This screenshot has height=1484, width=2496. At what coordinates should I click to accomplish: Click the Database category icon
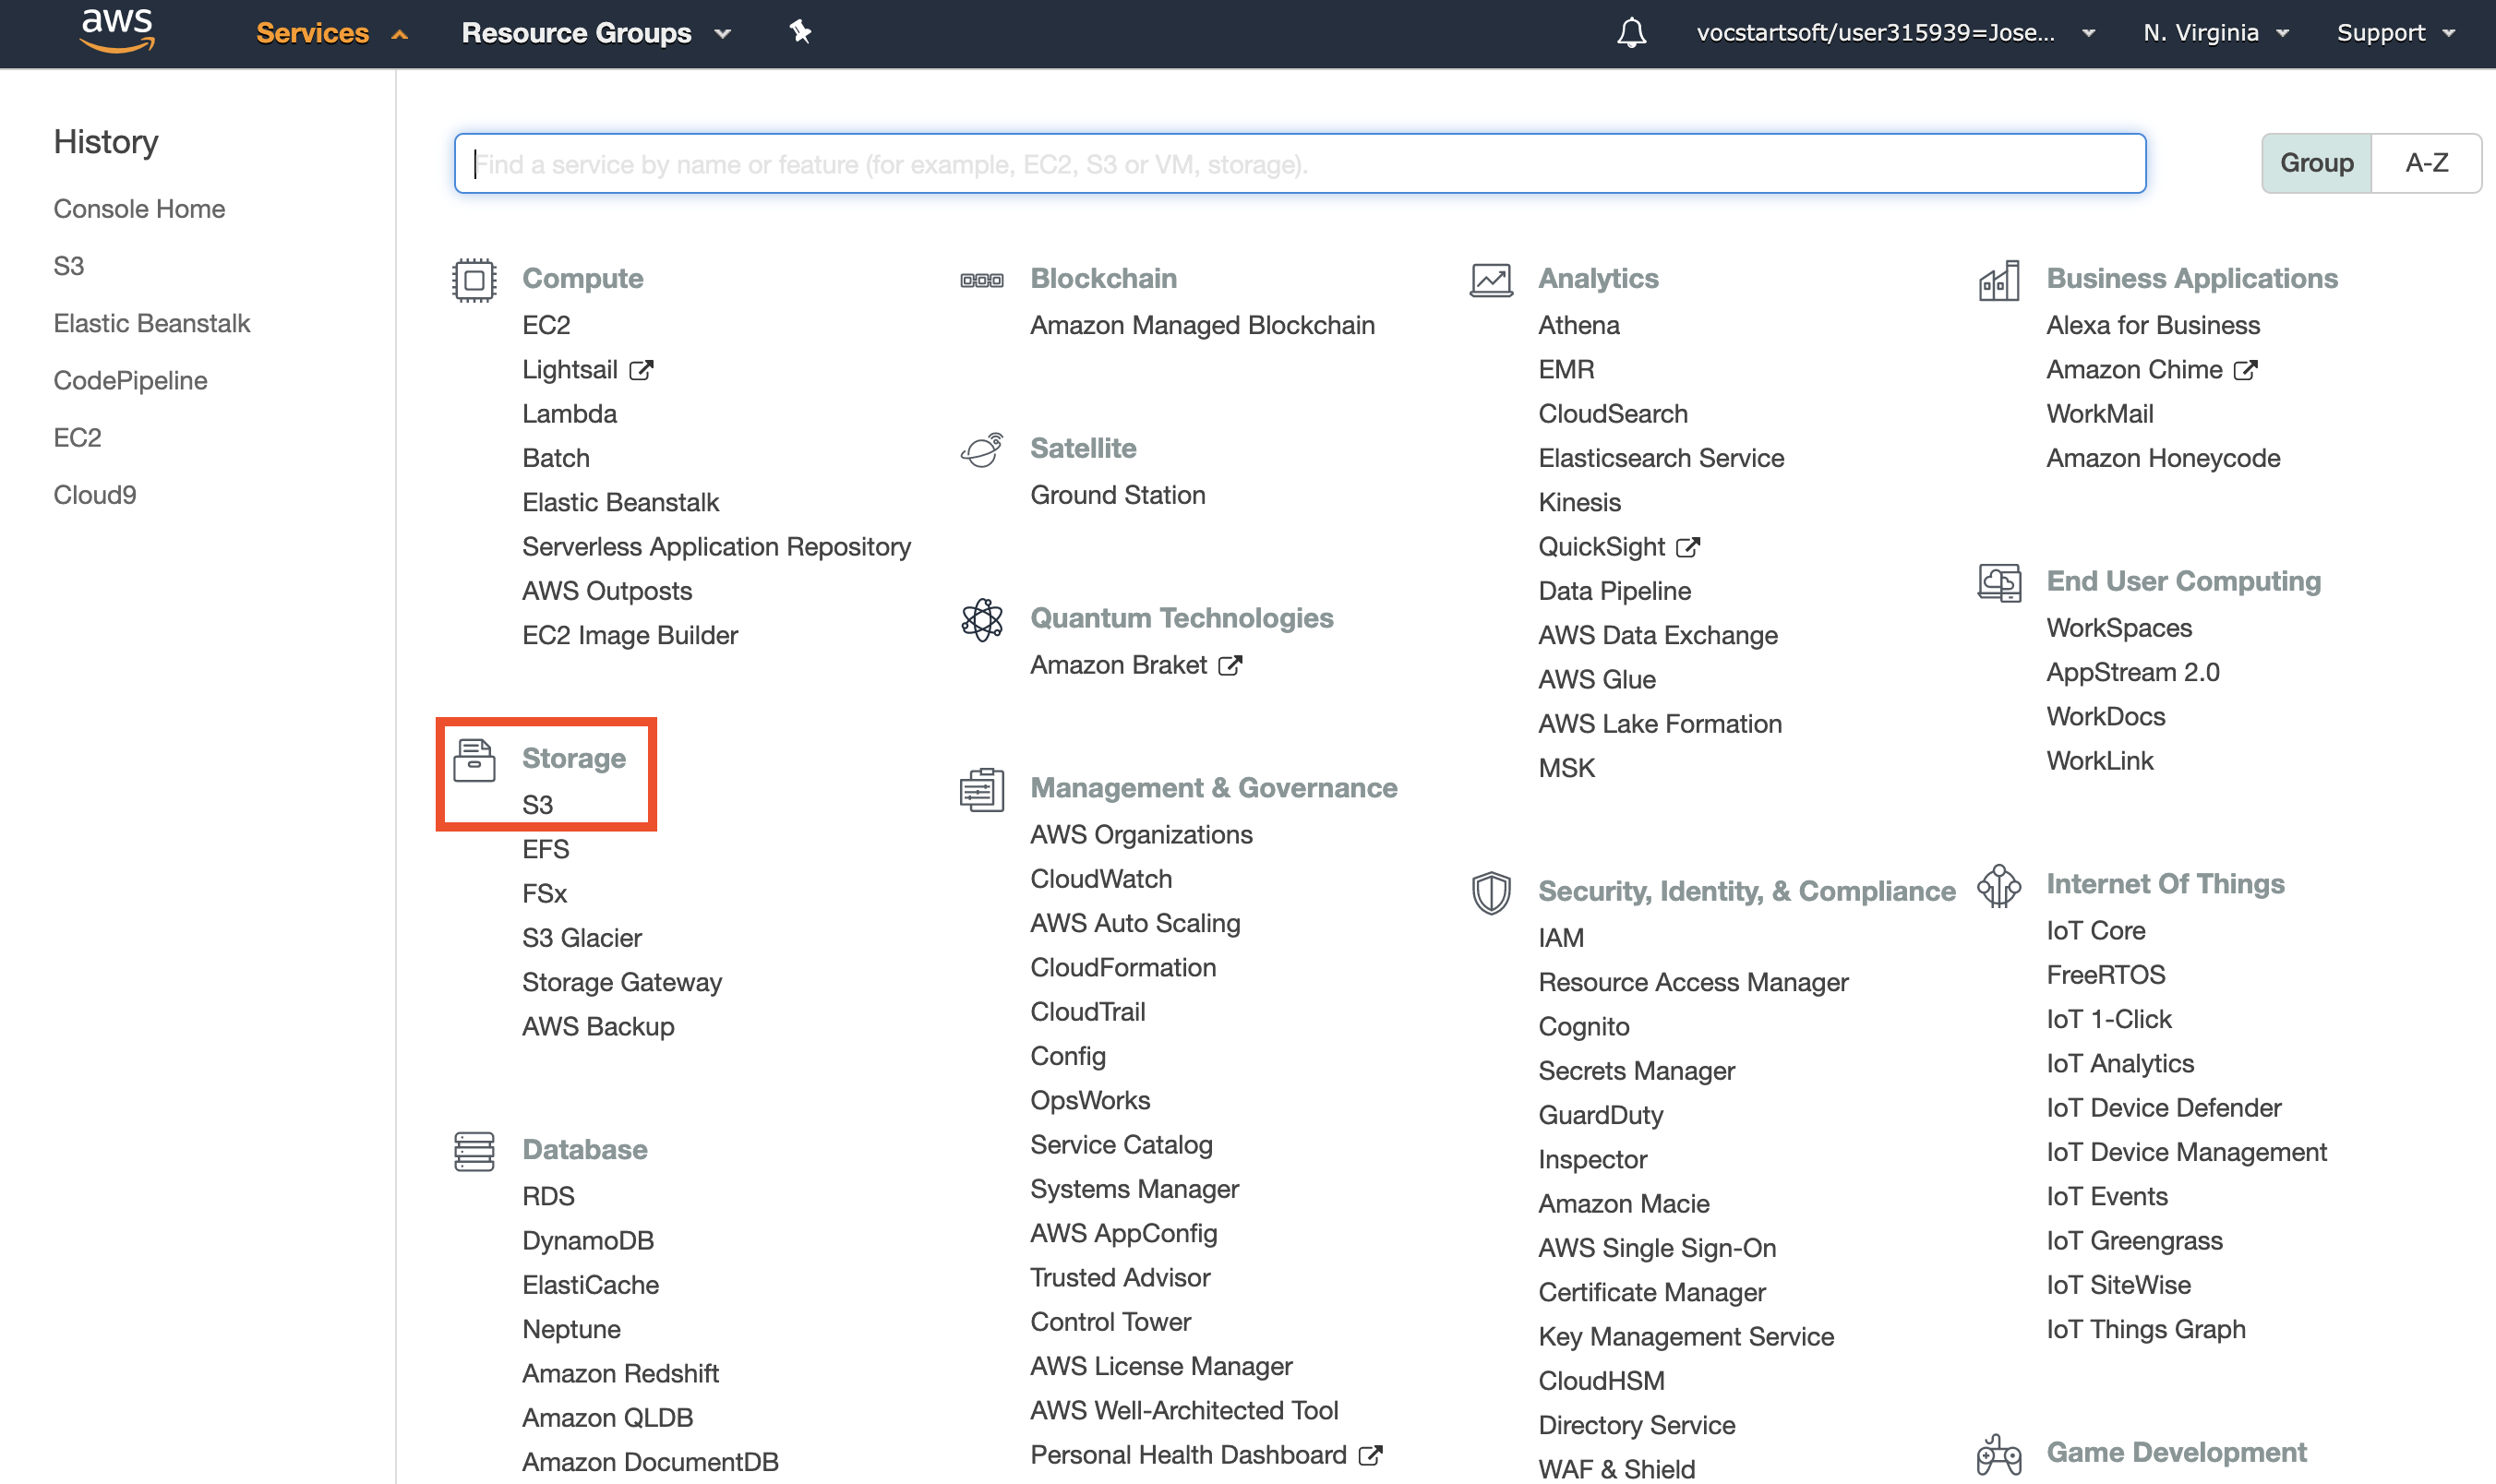coord(474,1151)
